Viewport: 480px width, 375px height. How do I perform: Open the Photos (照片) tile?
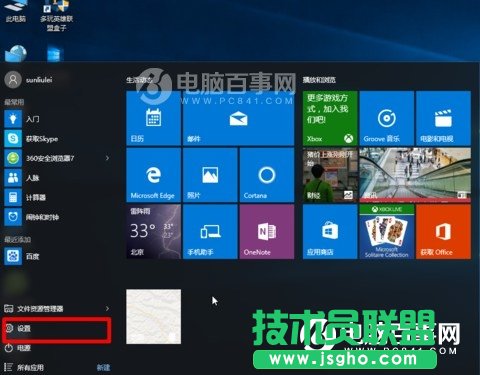pos(210,175)
